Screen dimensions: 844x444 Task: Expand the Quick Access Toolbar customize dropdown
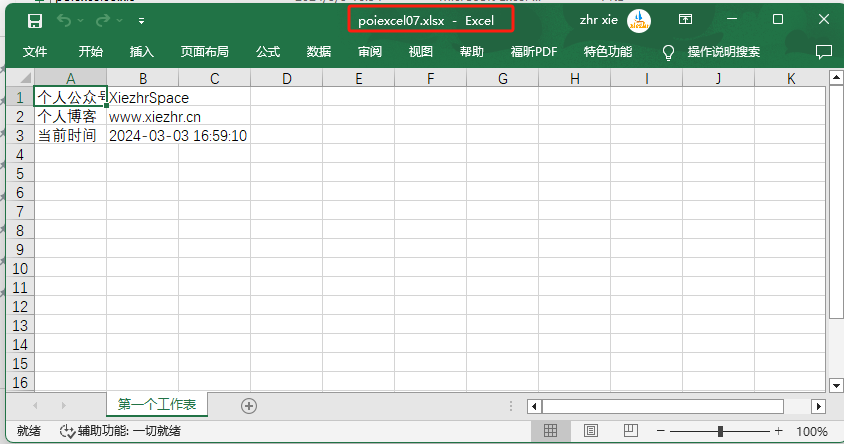tap(141, 20)
